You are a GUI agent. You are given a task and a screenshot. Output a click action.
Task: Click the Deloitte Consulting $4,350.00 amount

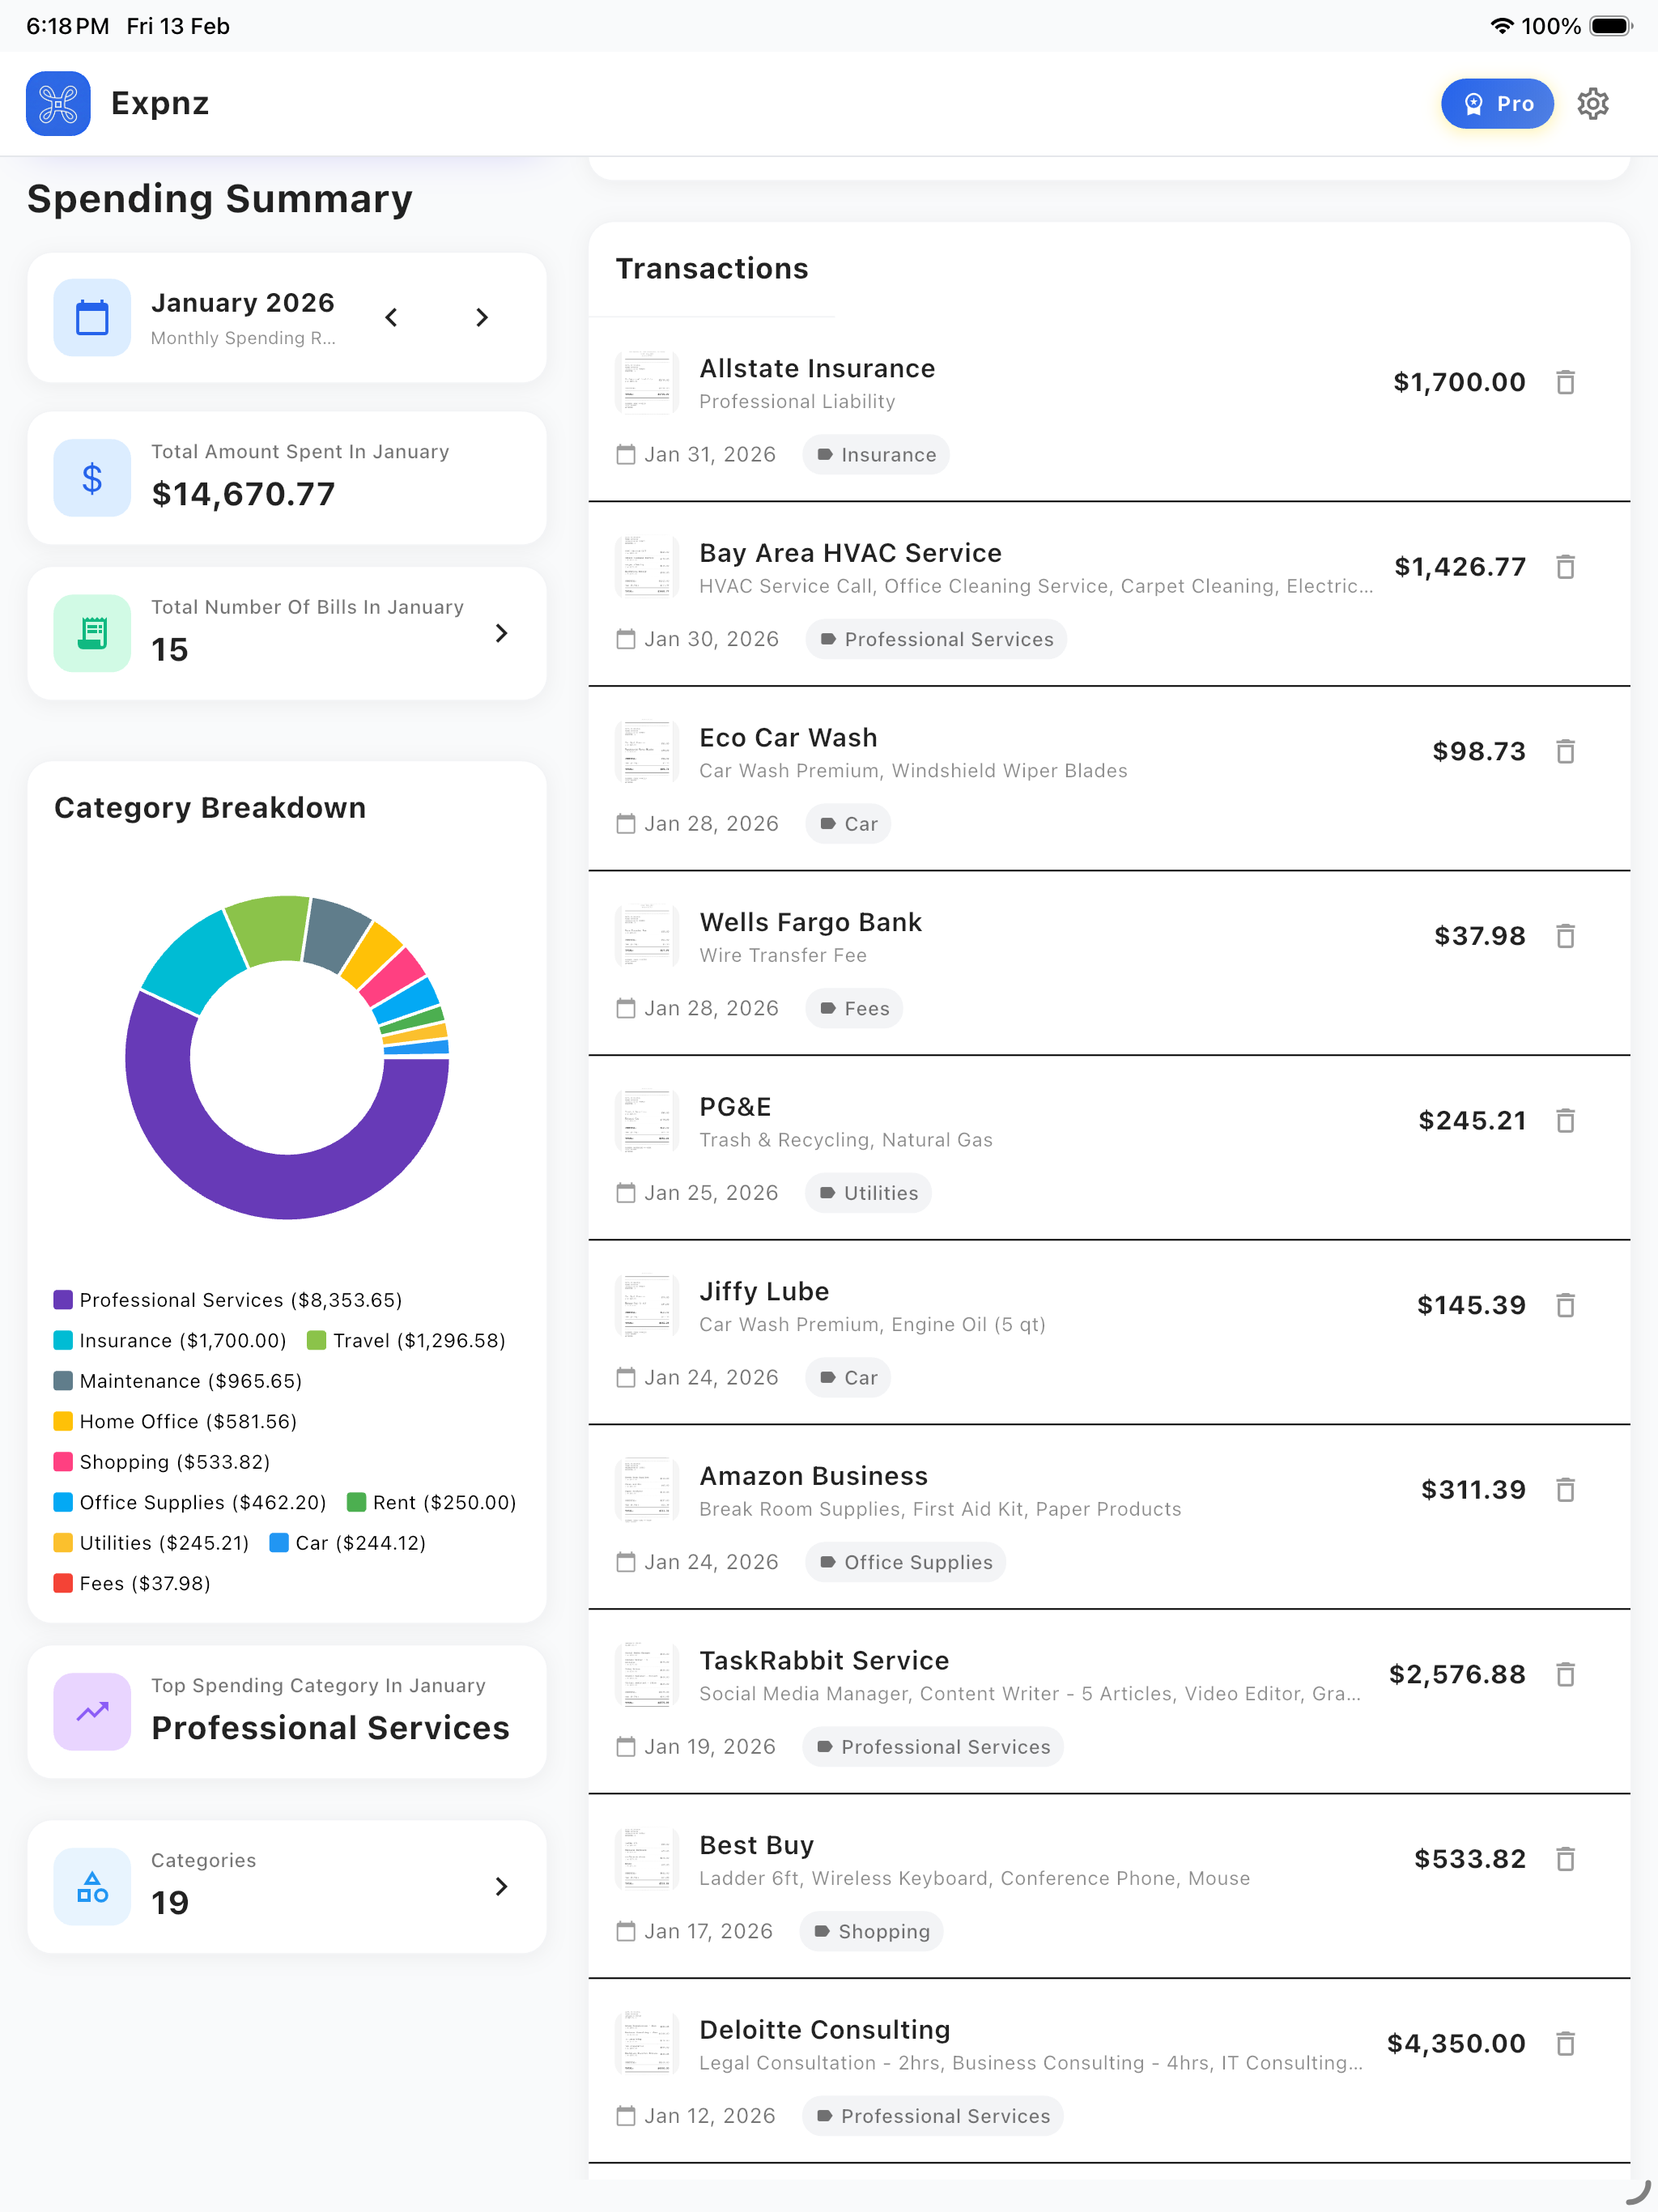coord(1456,2045)
